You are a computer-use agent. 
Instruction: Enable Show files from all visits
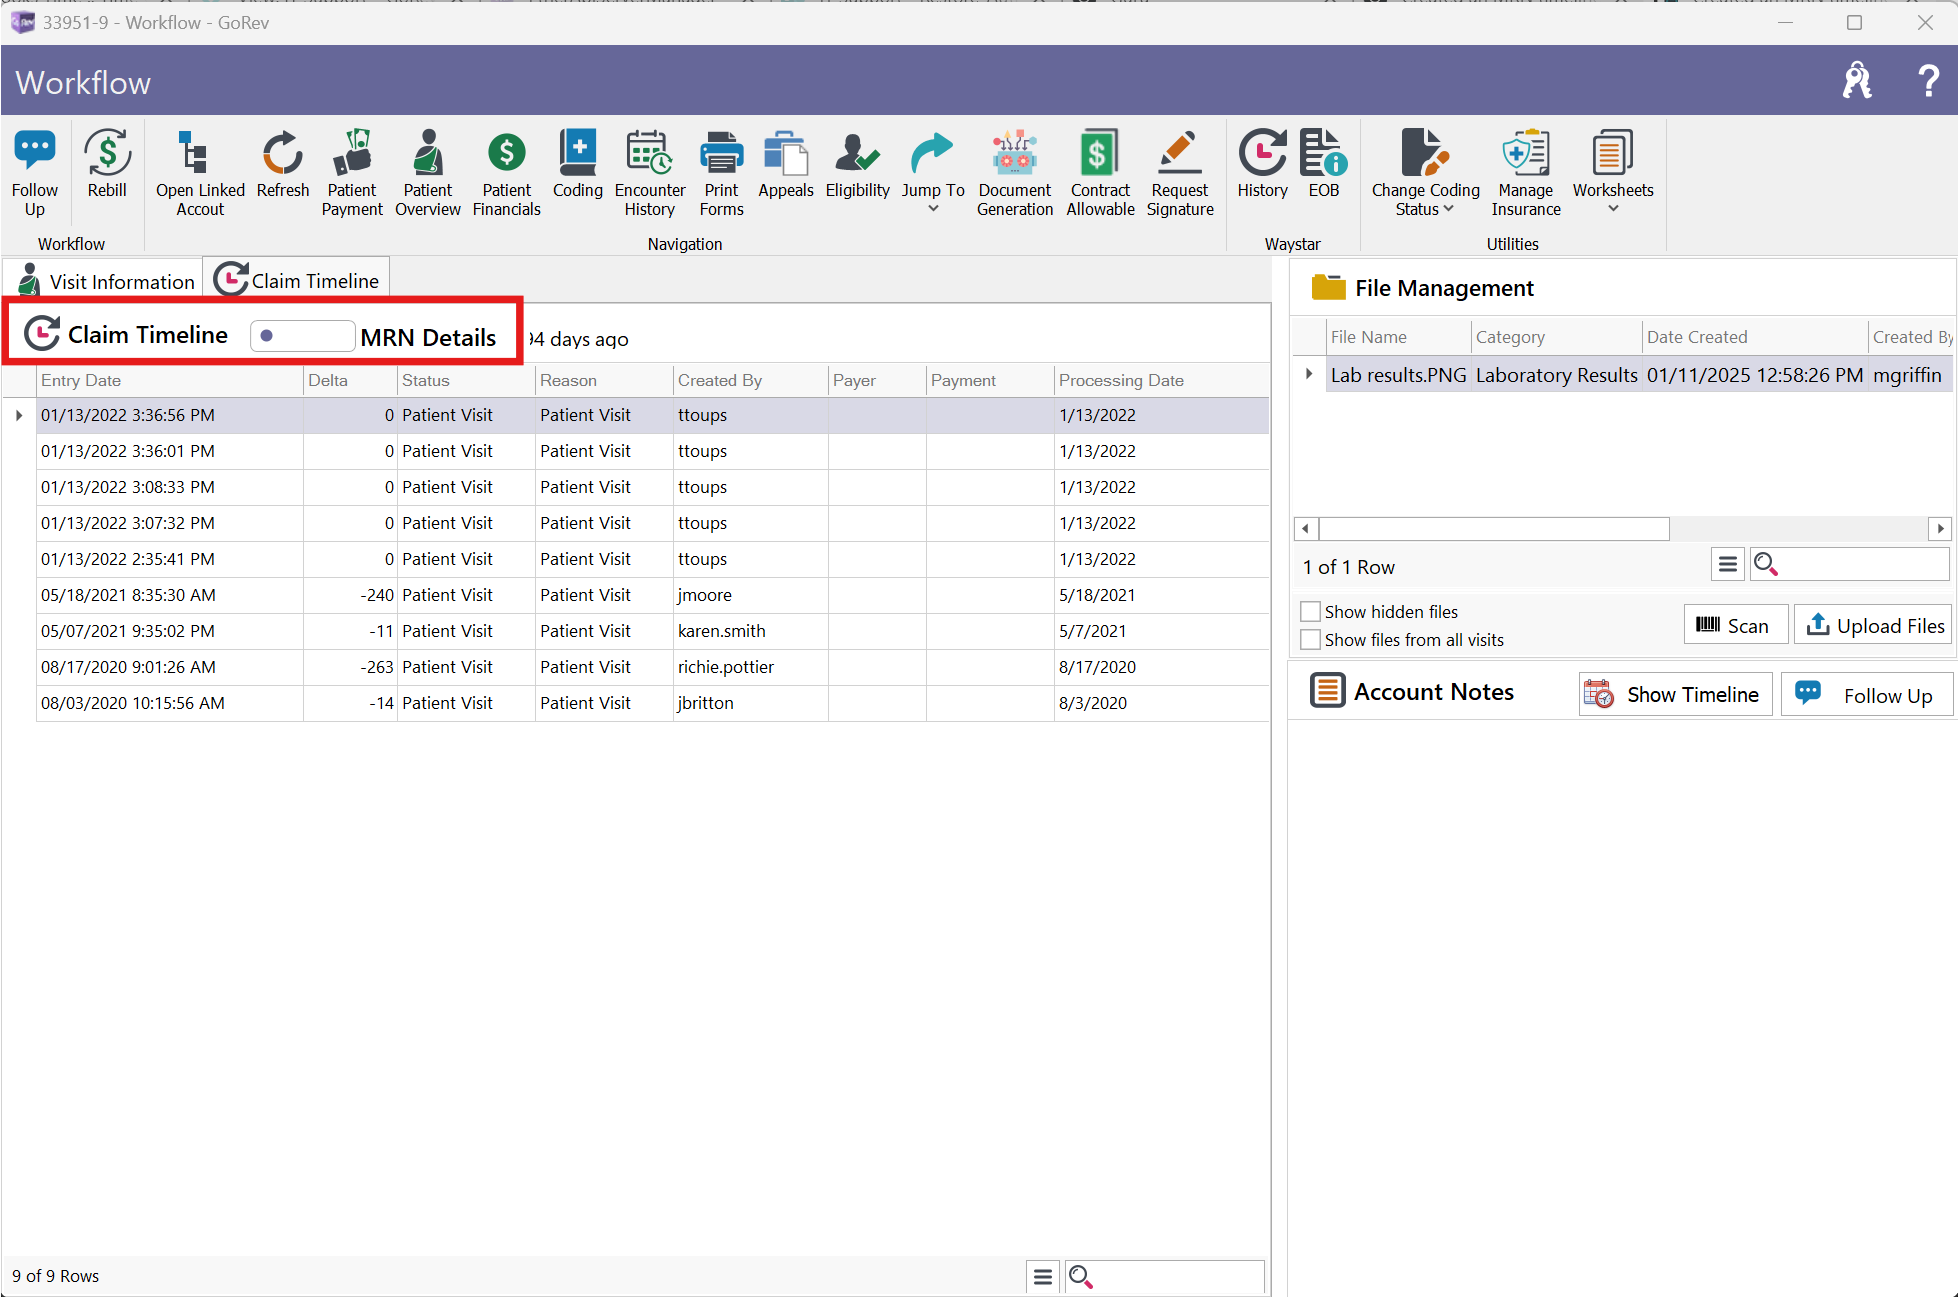1310,639
